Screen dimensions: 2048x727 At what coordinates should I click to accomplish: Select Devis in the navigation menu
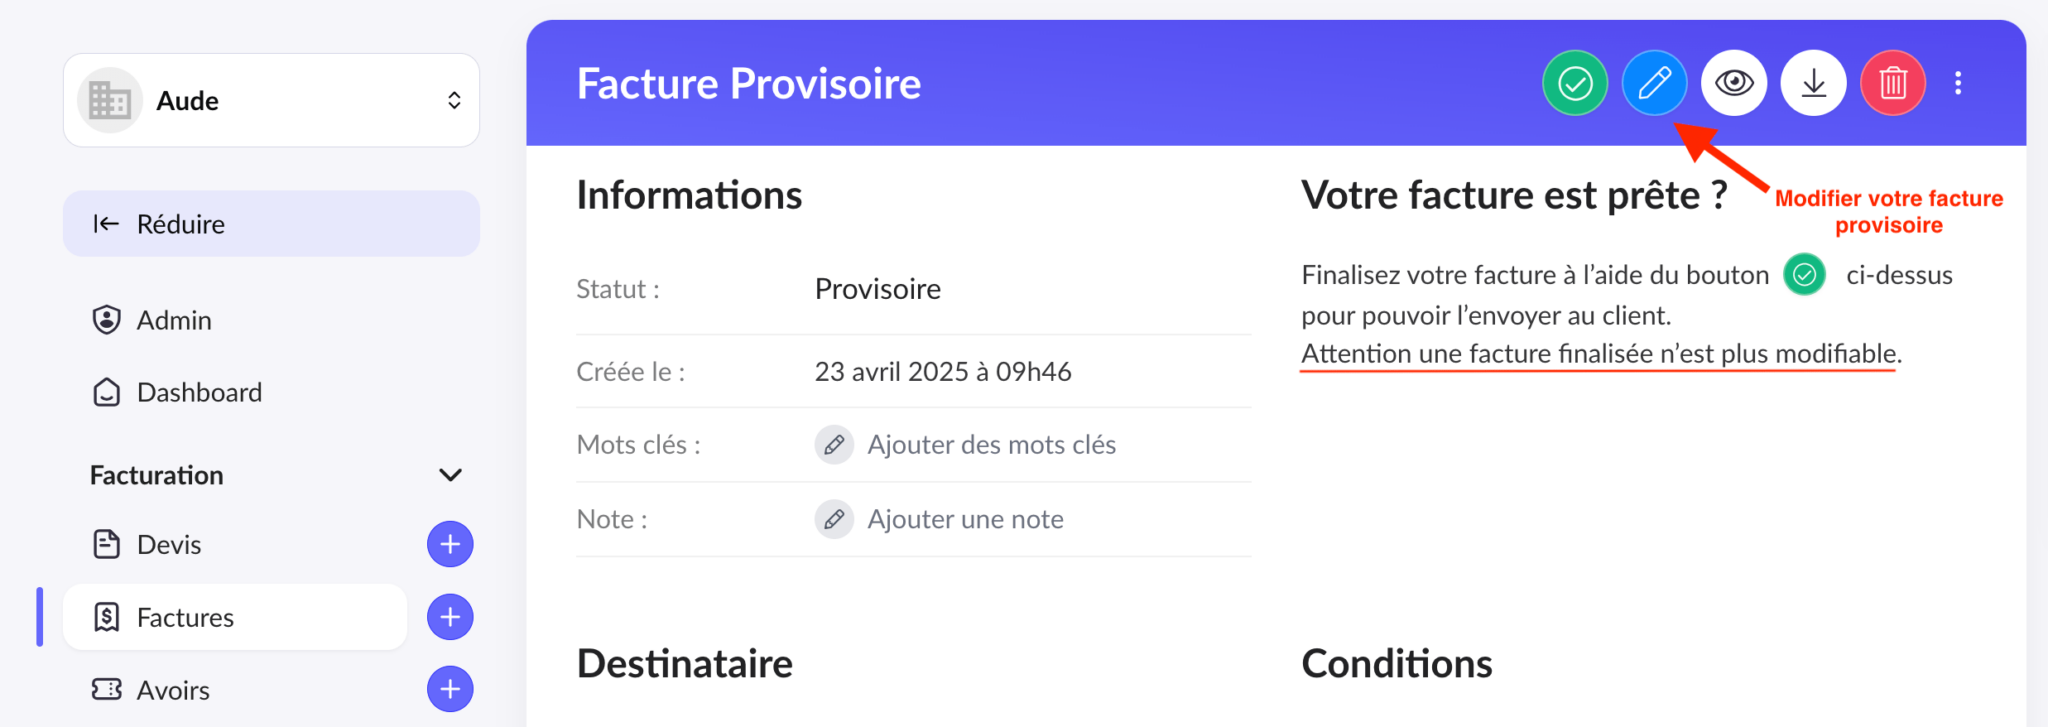[x=170, y=544]
